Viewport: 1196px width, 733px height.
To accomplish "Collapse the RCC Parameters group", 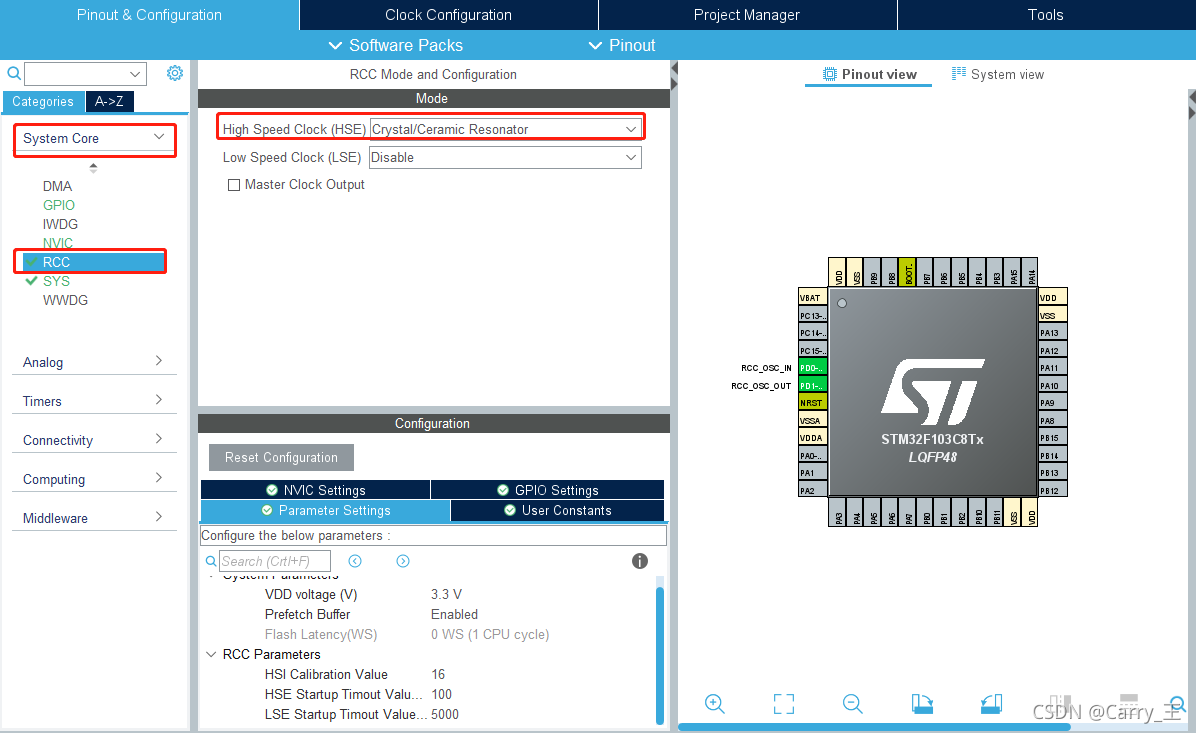I will click(211, 654).
